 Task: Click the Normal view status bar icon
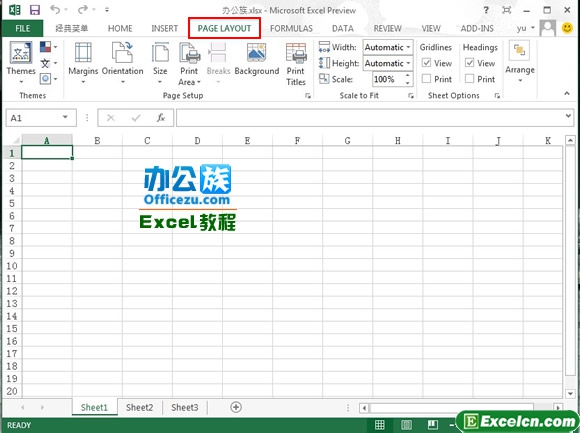380,425
